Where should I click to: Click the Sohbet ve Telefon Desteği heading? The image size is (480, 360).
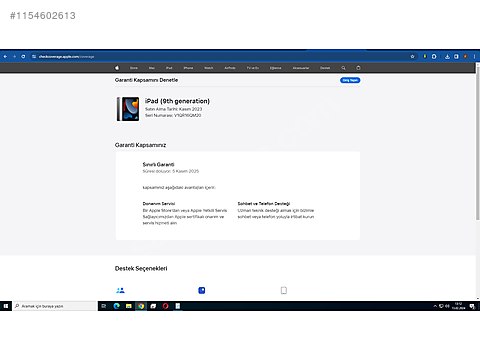click(x=264, y=203)
